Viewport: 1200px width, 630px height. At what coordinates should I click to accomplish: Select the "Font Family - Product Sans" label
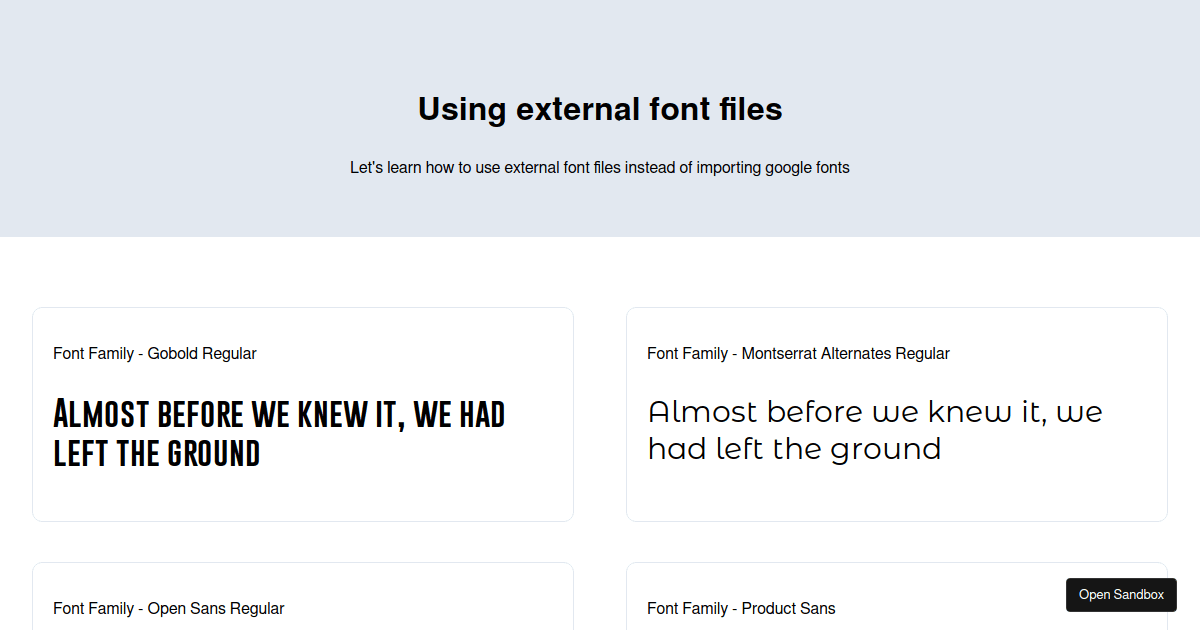point(741,609)
